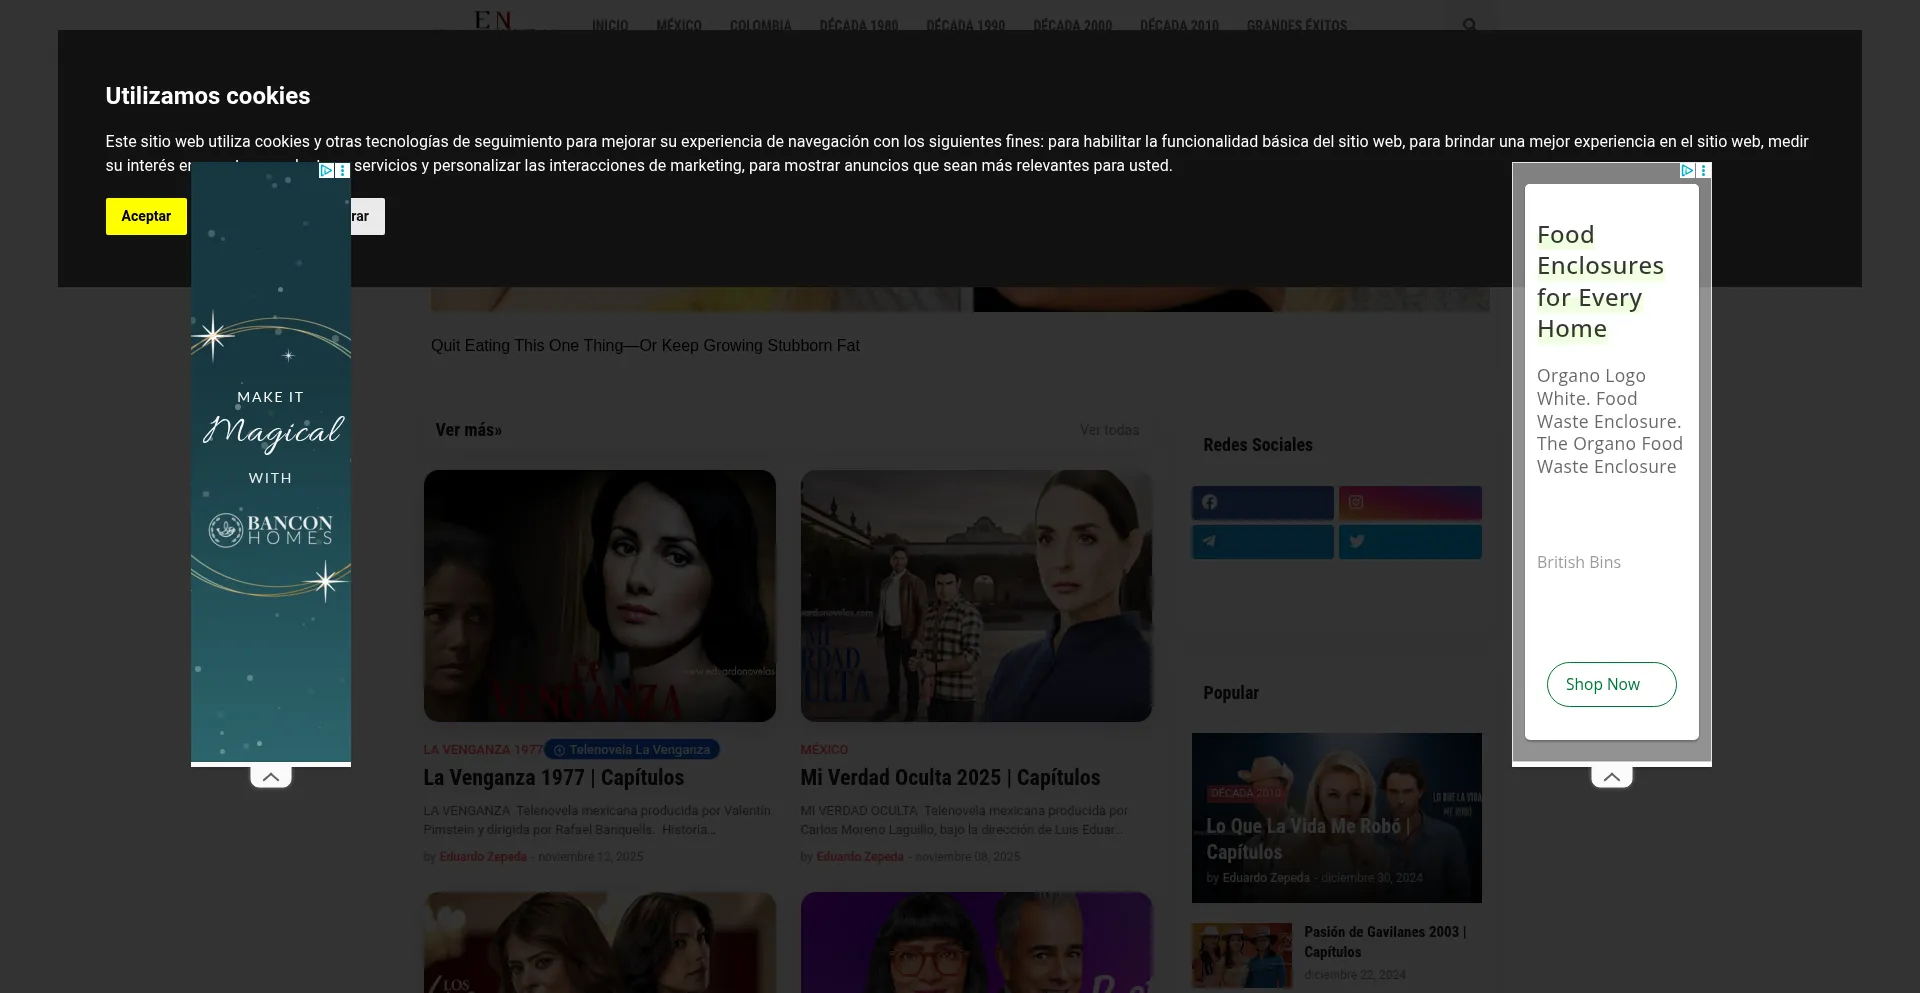Open 'La Venganza 1977 | Capítulos' article title
This screenshot has width=1920, height=993.
point(553,778)
